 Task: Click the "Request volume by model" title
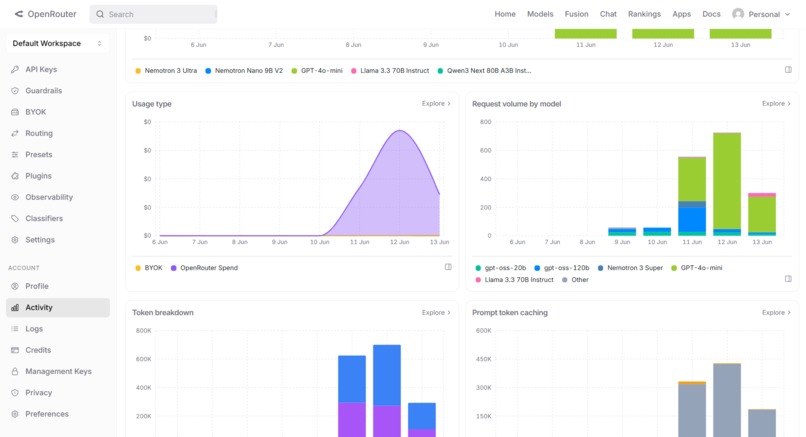click(517, 104)
